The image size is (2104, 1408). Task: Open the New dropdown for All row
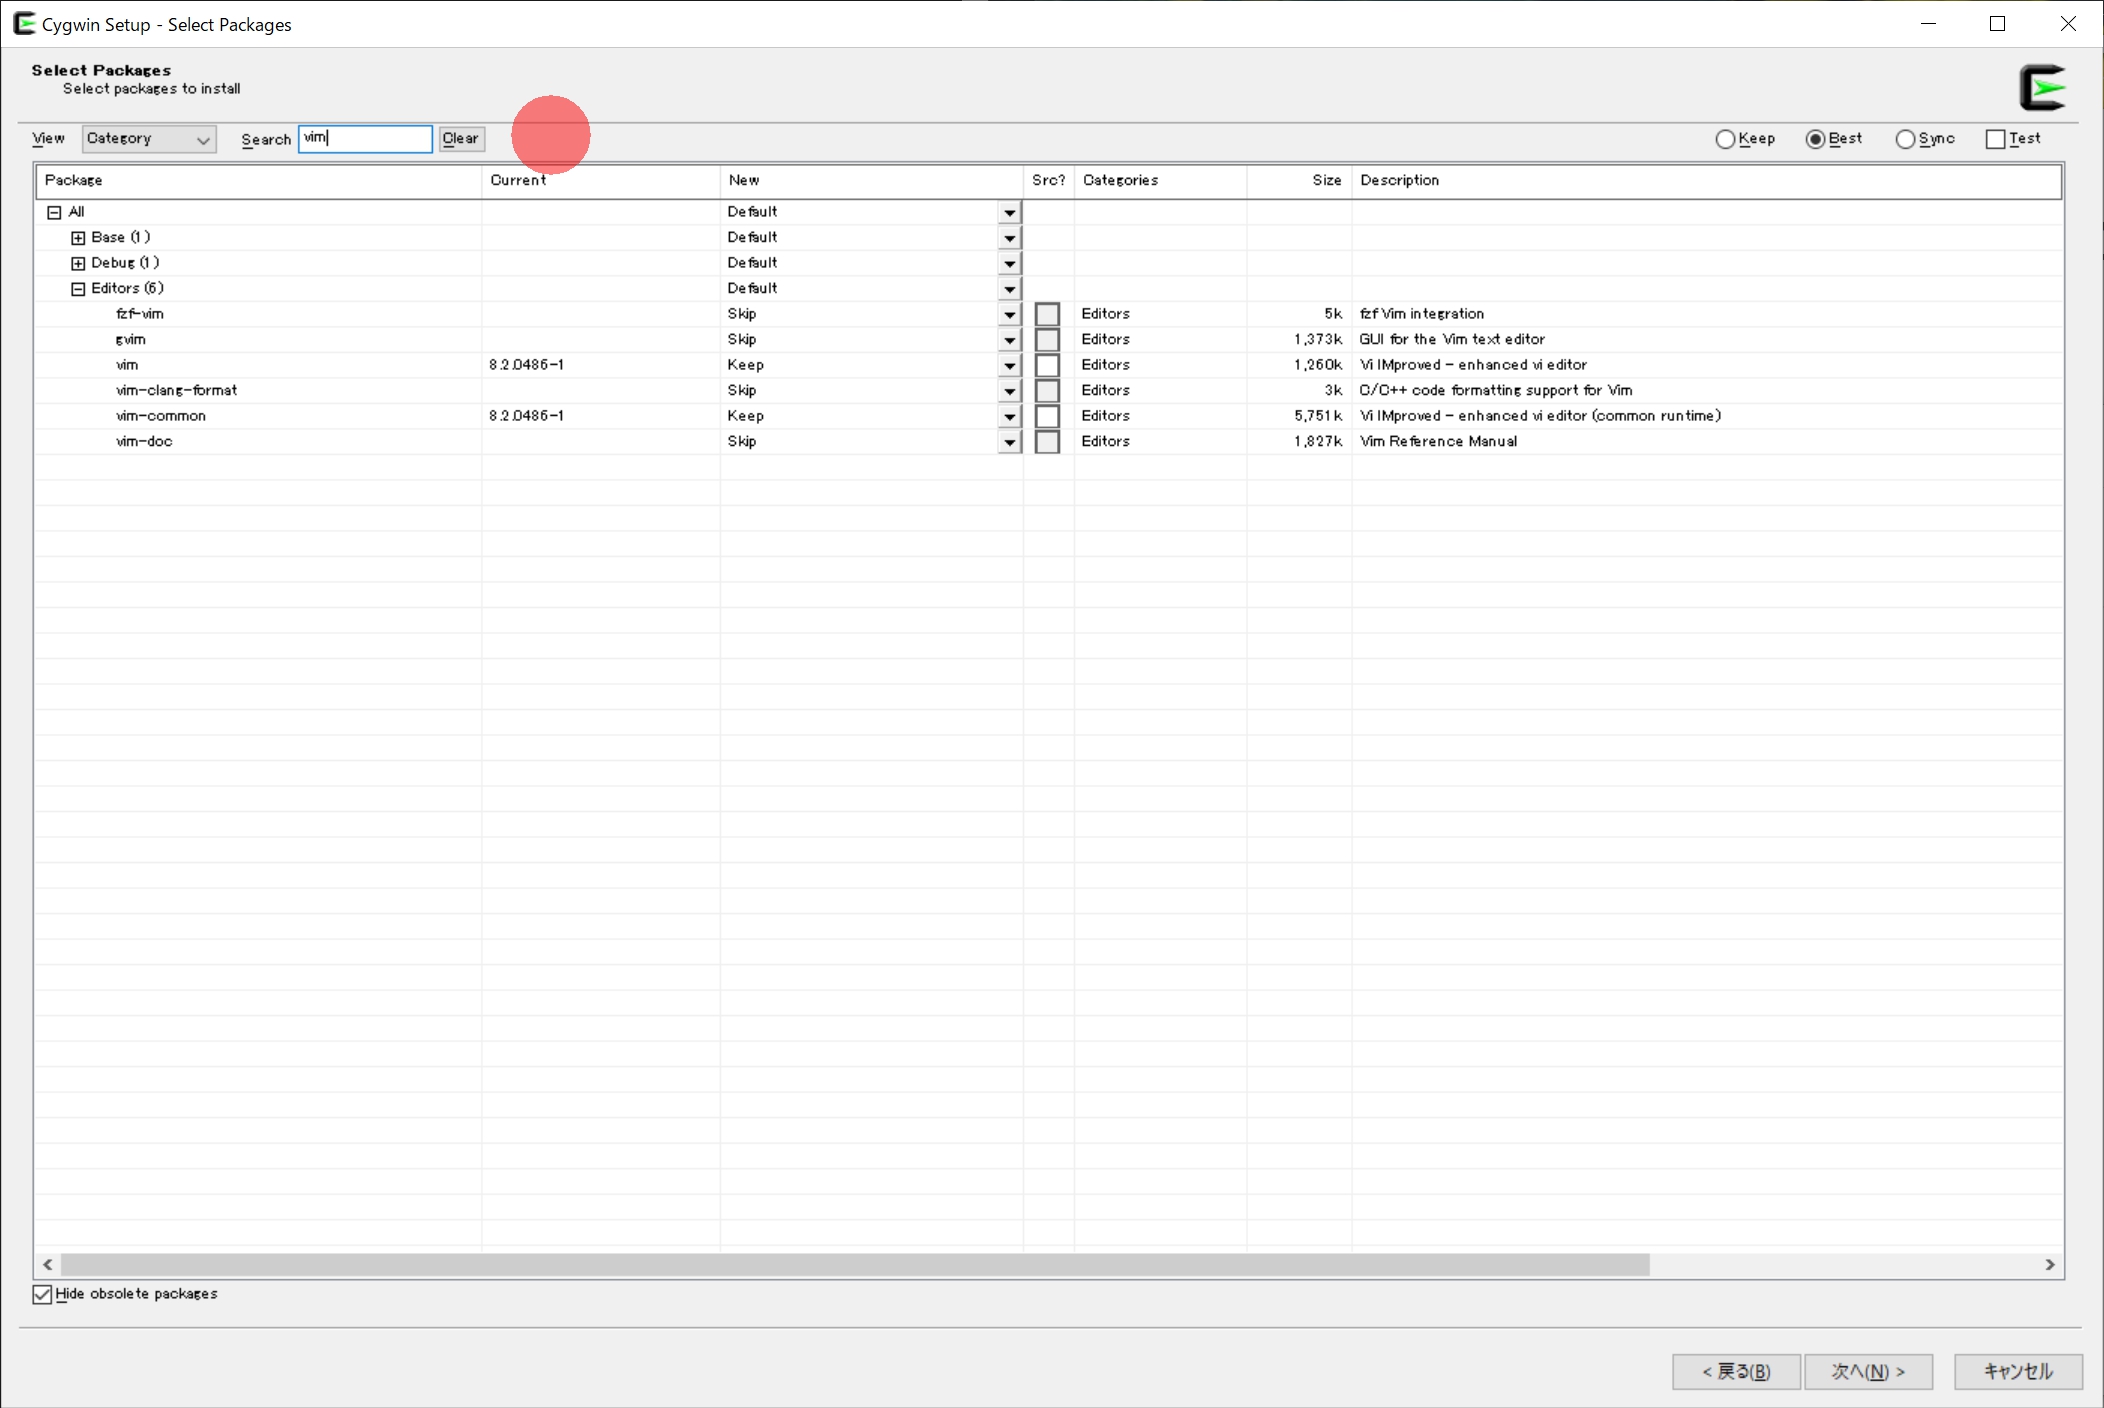(1010, 212)
